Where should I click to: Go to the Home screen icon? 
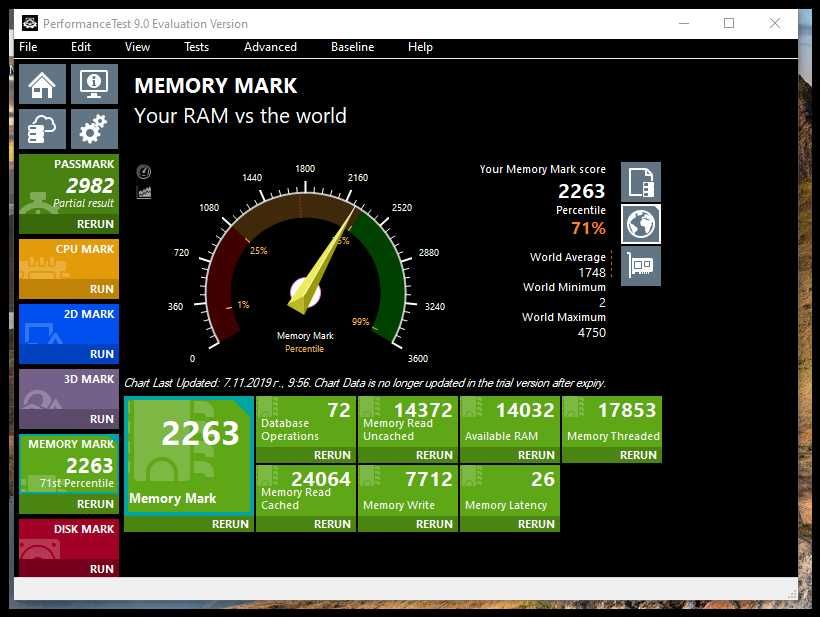click(42, 84)
